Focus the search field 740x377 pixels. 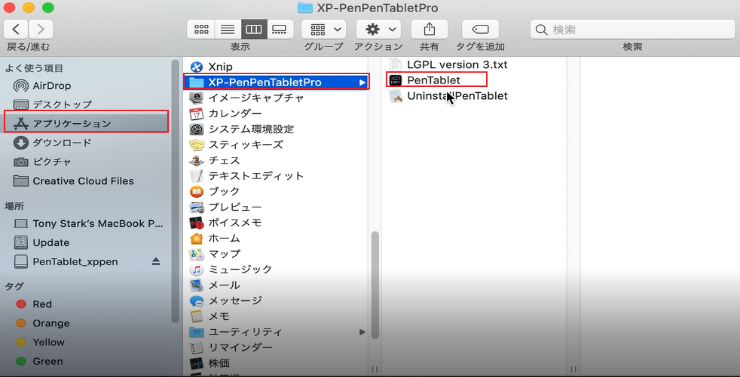pyautogui.click(x=632, y=30)
